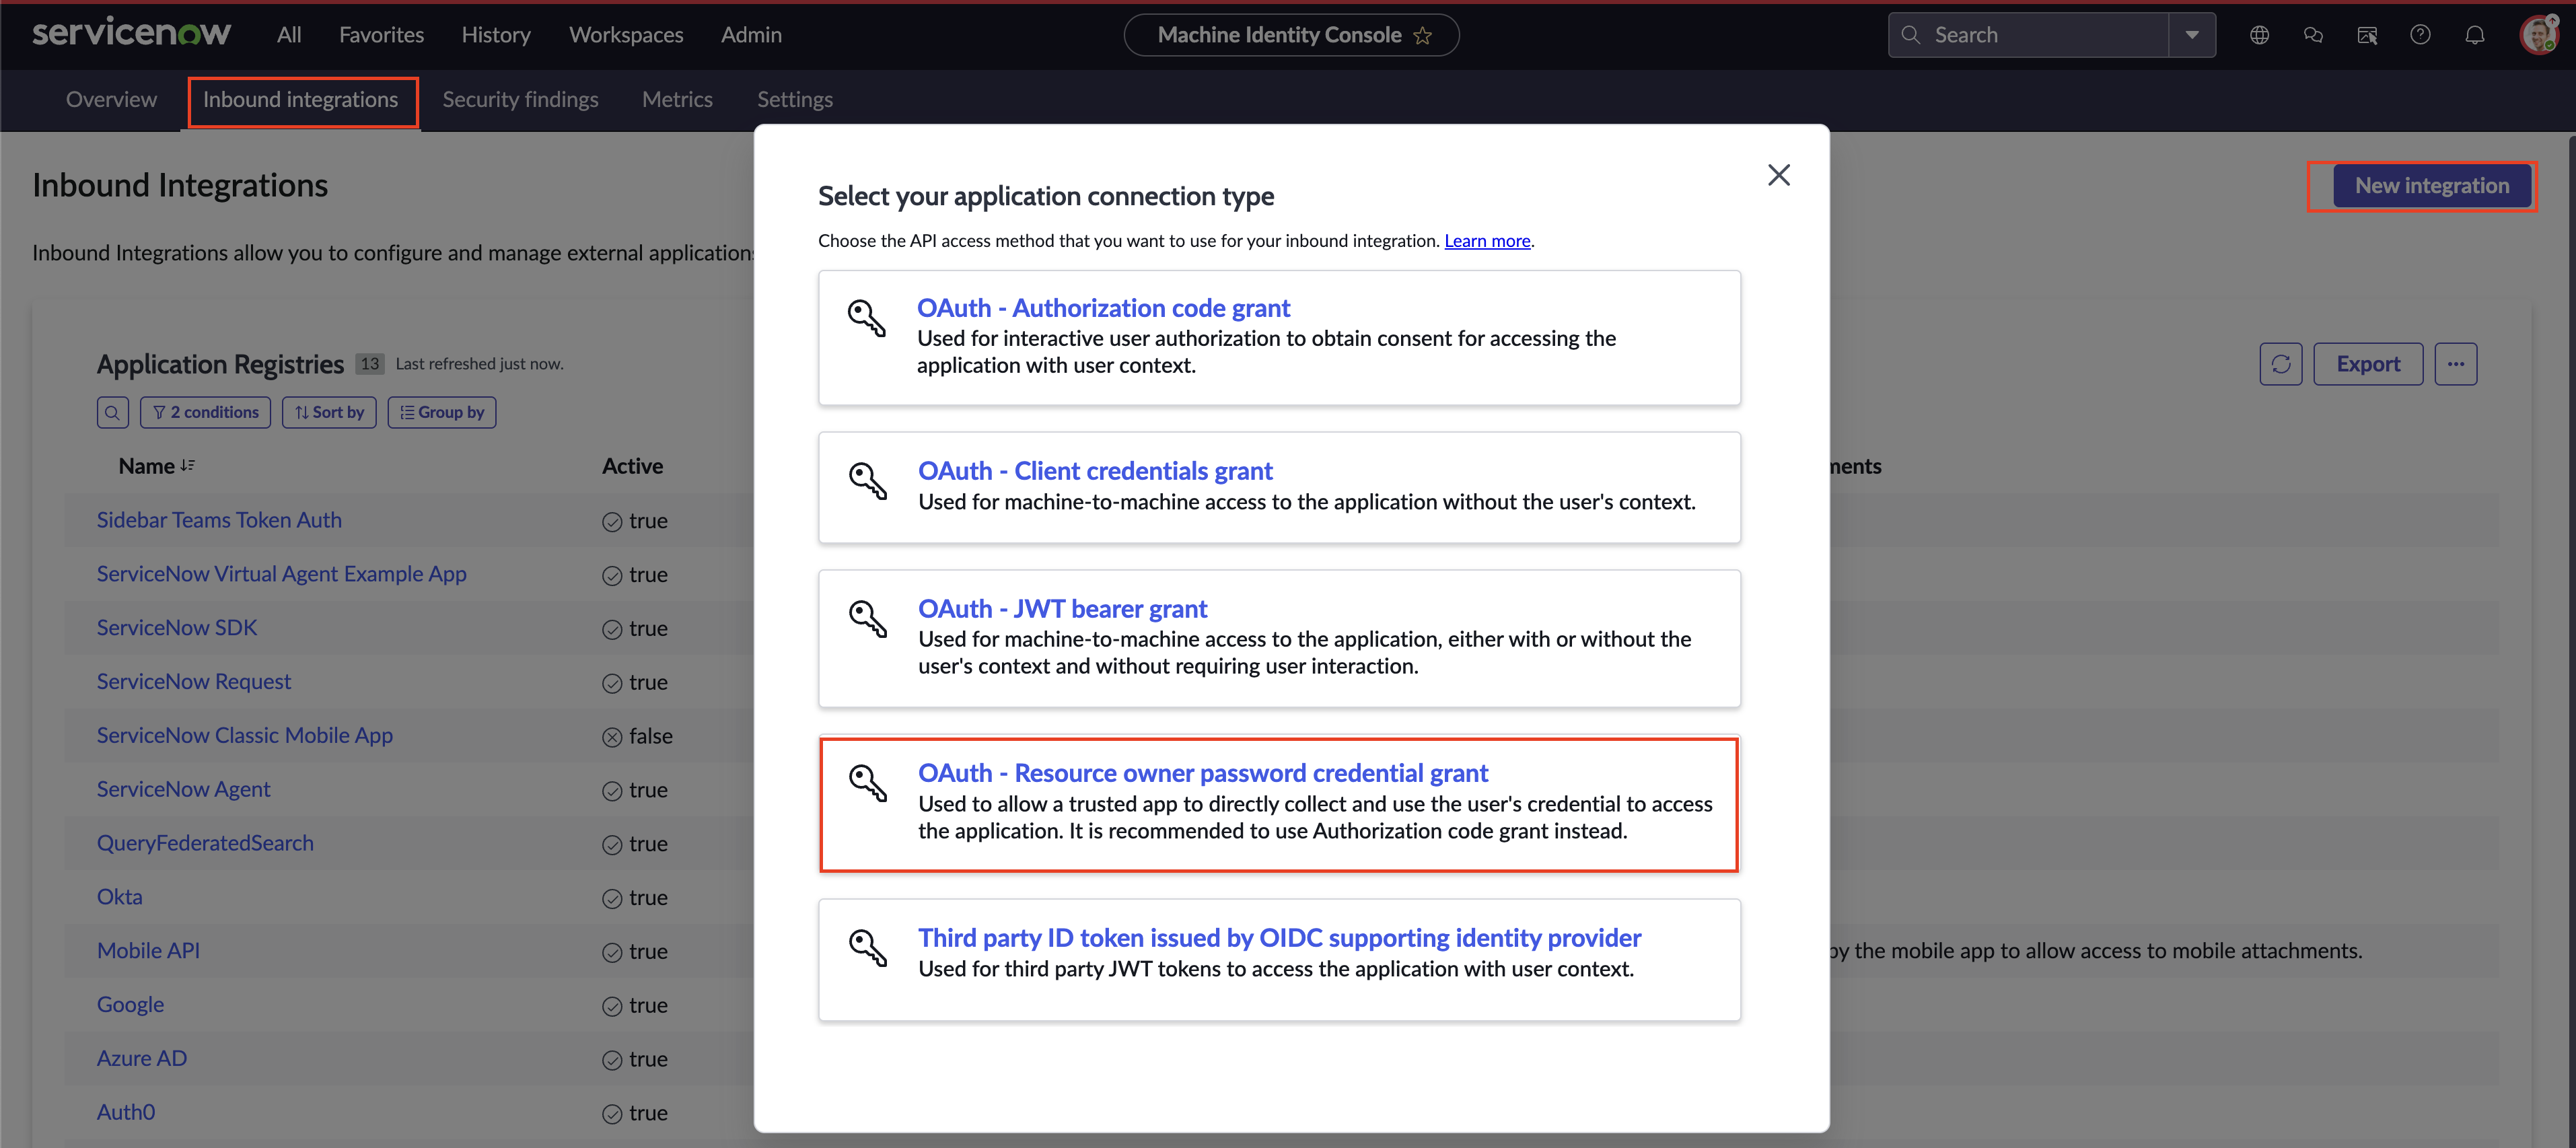The image size is (2576, 1148).
Task: Expand the search scope dropdown arrow
Action: pos(2191,35)
